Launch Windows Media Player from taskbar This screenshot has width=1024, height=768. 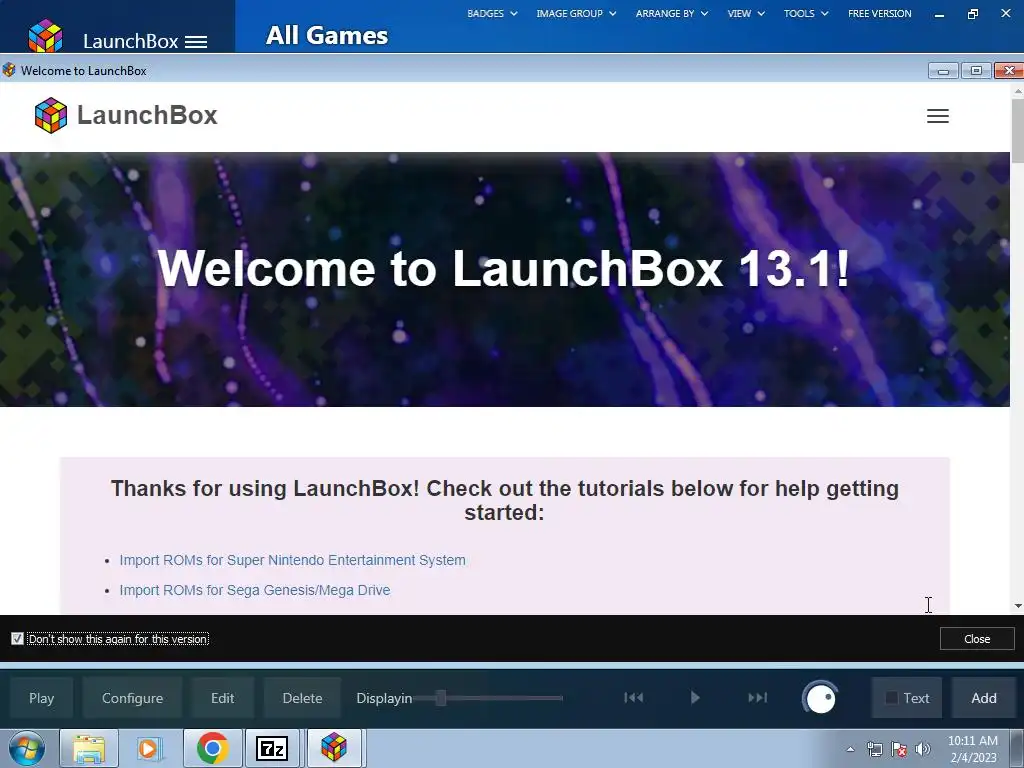[x=149, y=748]
